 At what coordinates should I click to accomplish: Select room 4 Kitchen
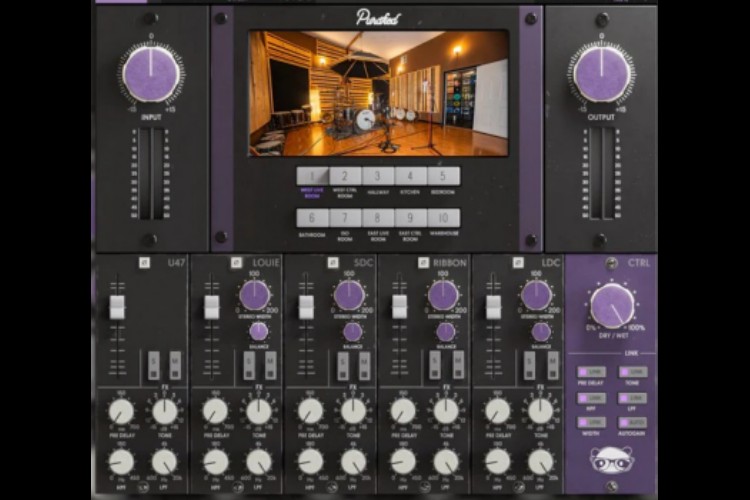(x=410, y=176)
